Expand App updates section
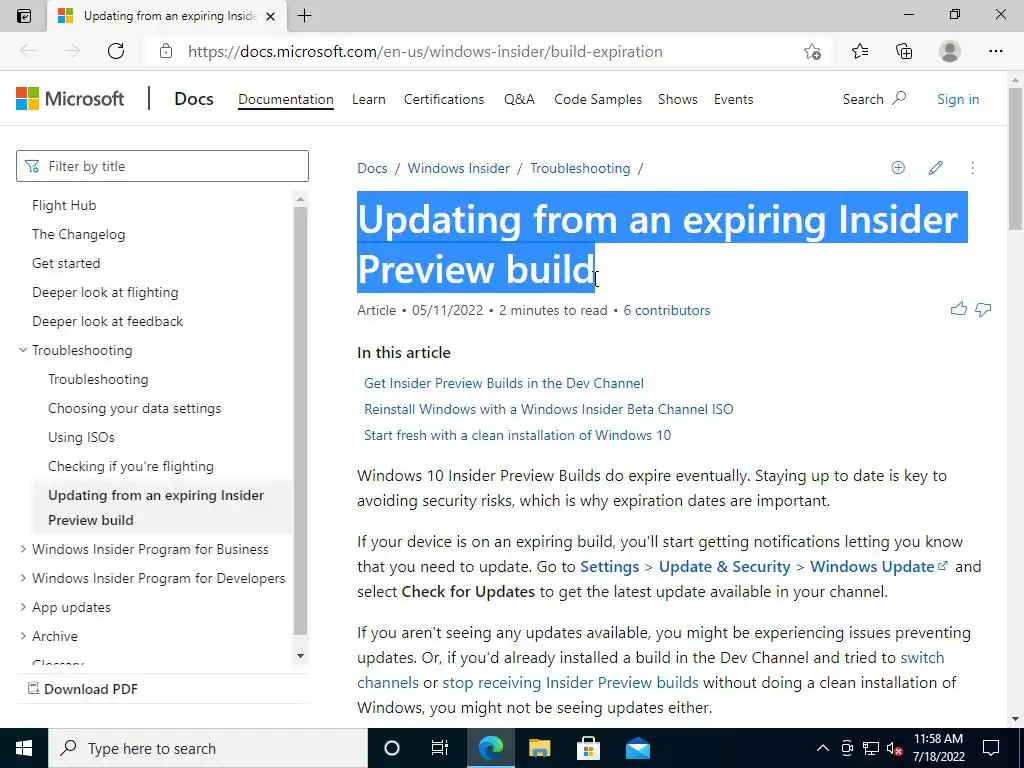Viewport: 1024px width, 768px height. click(23, 607)
